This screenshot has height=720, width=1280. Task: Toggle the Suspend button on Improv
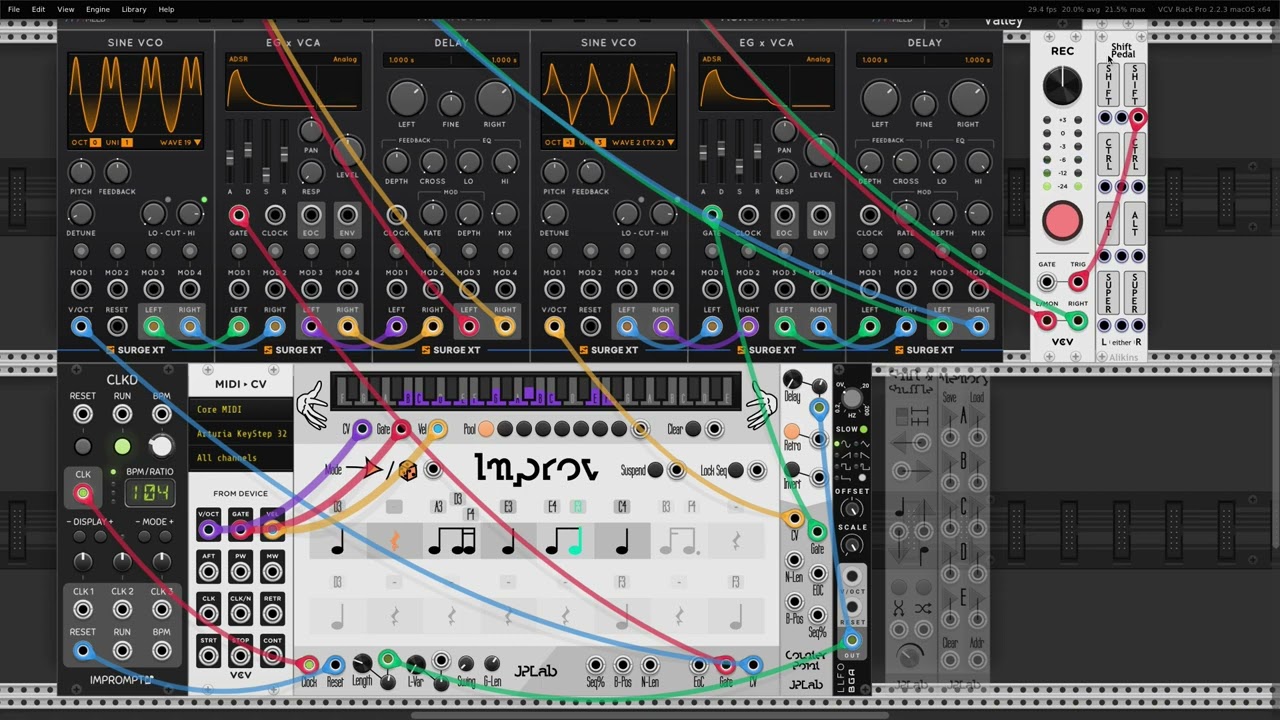tap(654, 470)
